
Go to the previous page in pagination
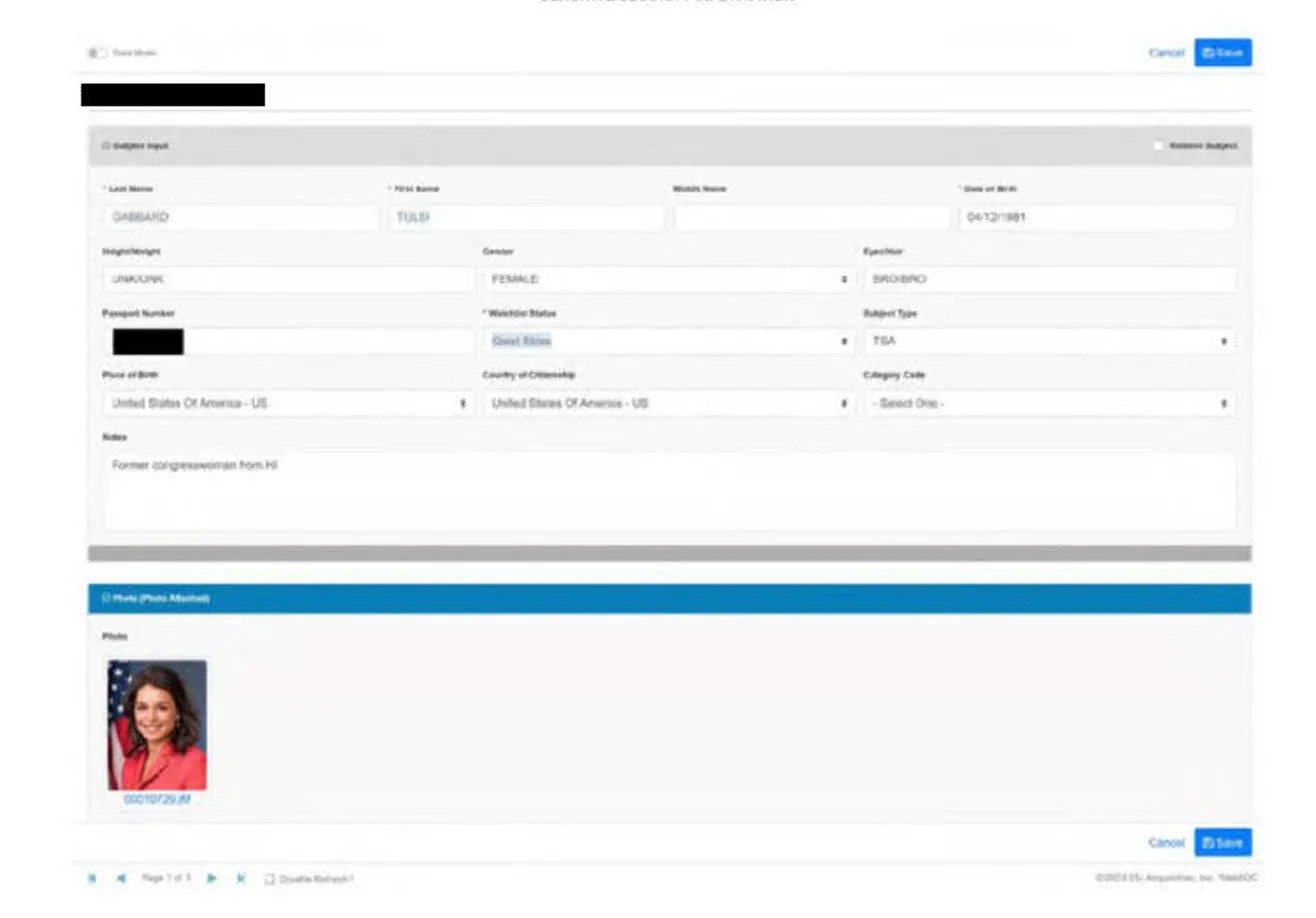pyautogui.click(x=121, y=878)
